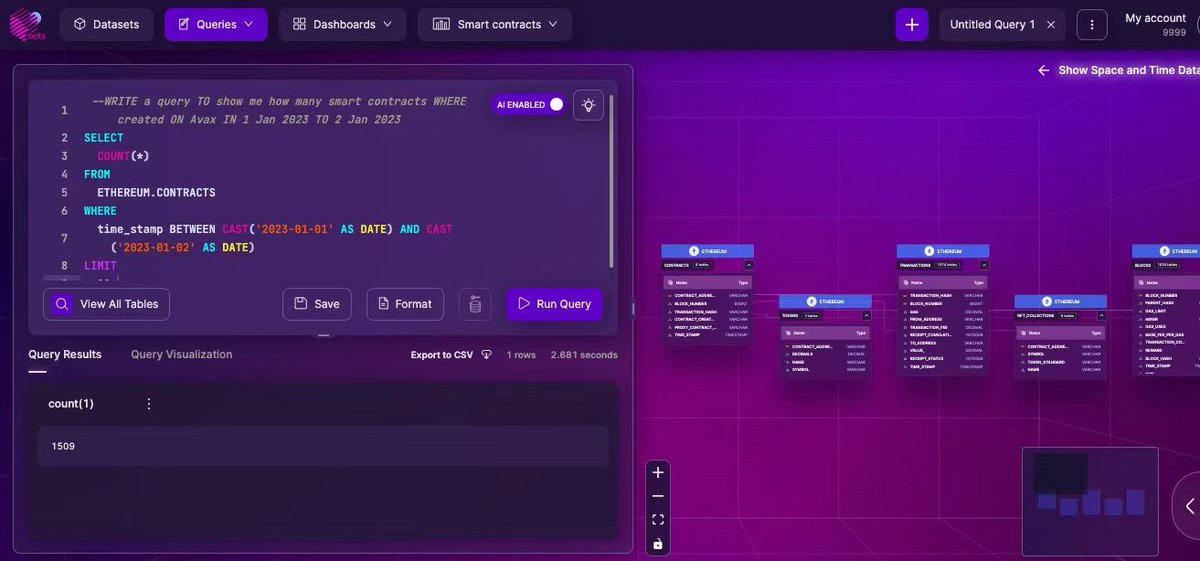Open the three-dot more options menu
1200x561 pixels.
coord(1092,24)
